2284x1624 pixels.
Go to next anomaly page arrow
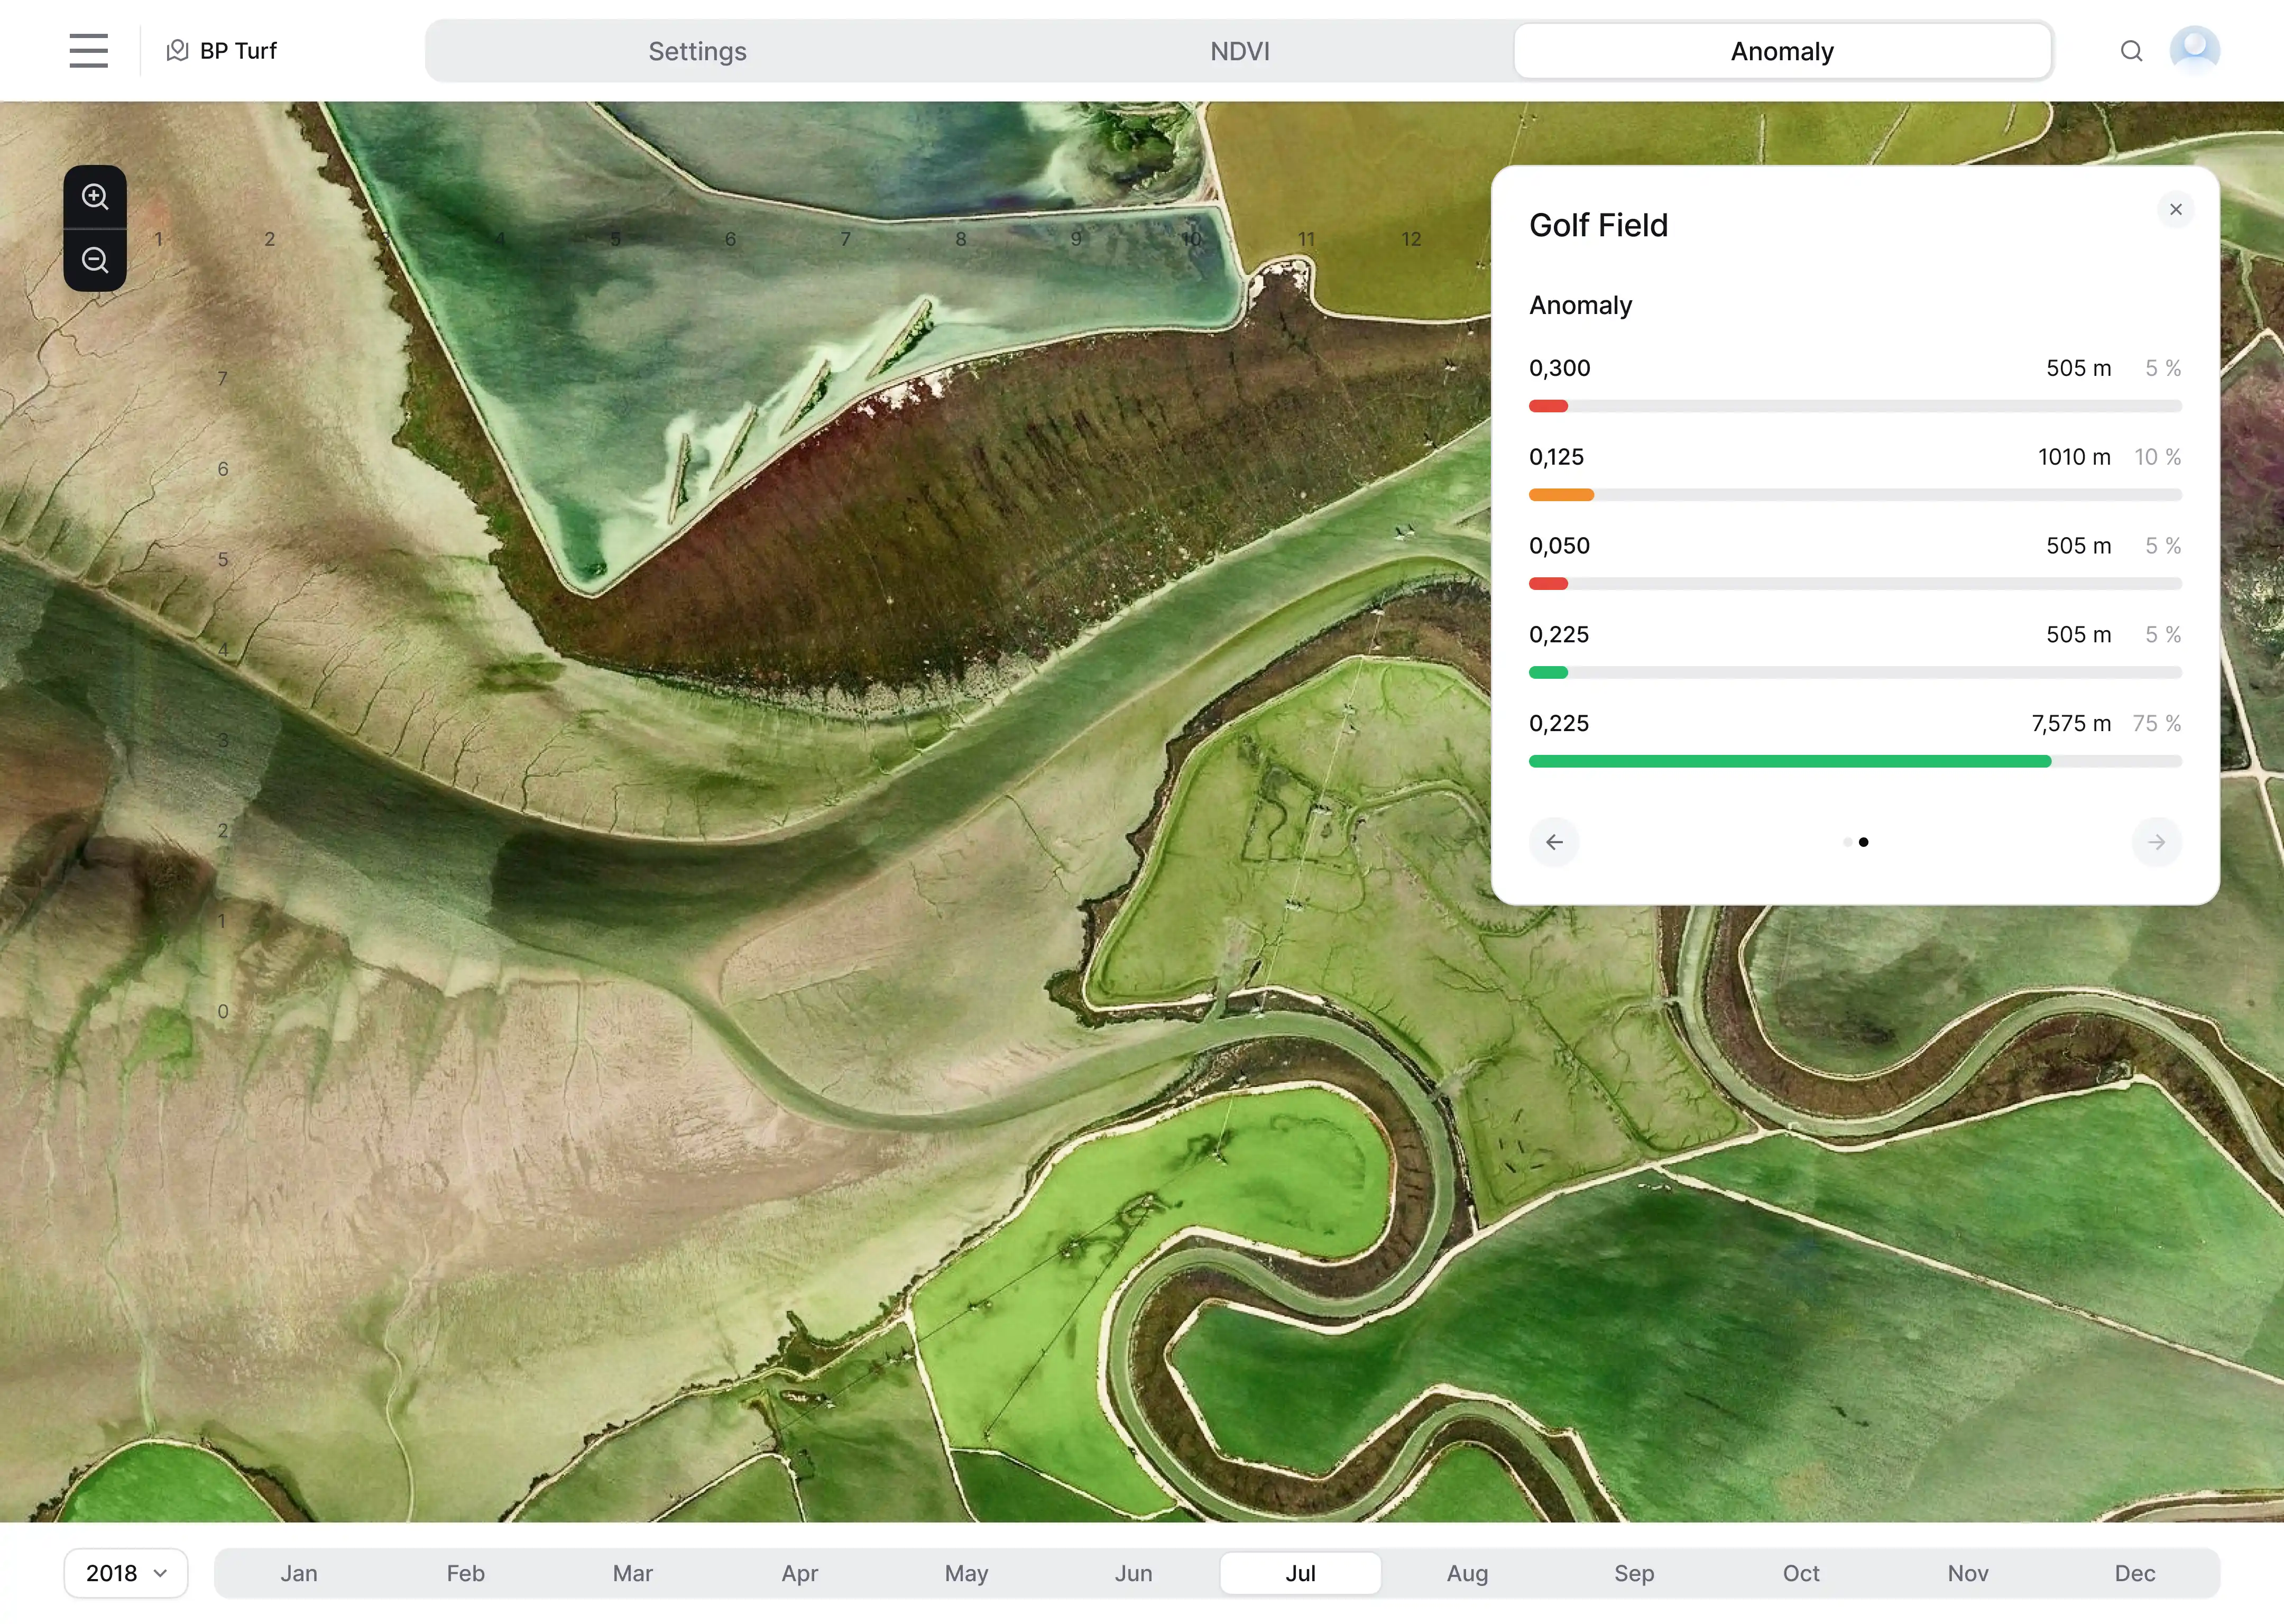2156,842
